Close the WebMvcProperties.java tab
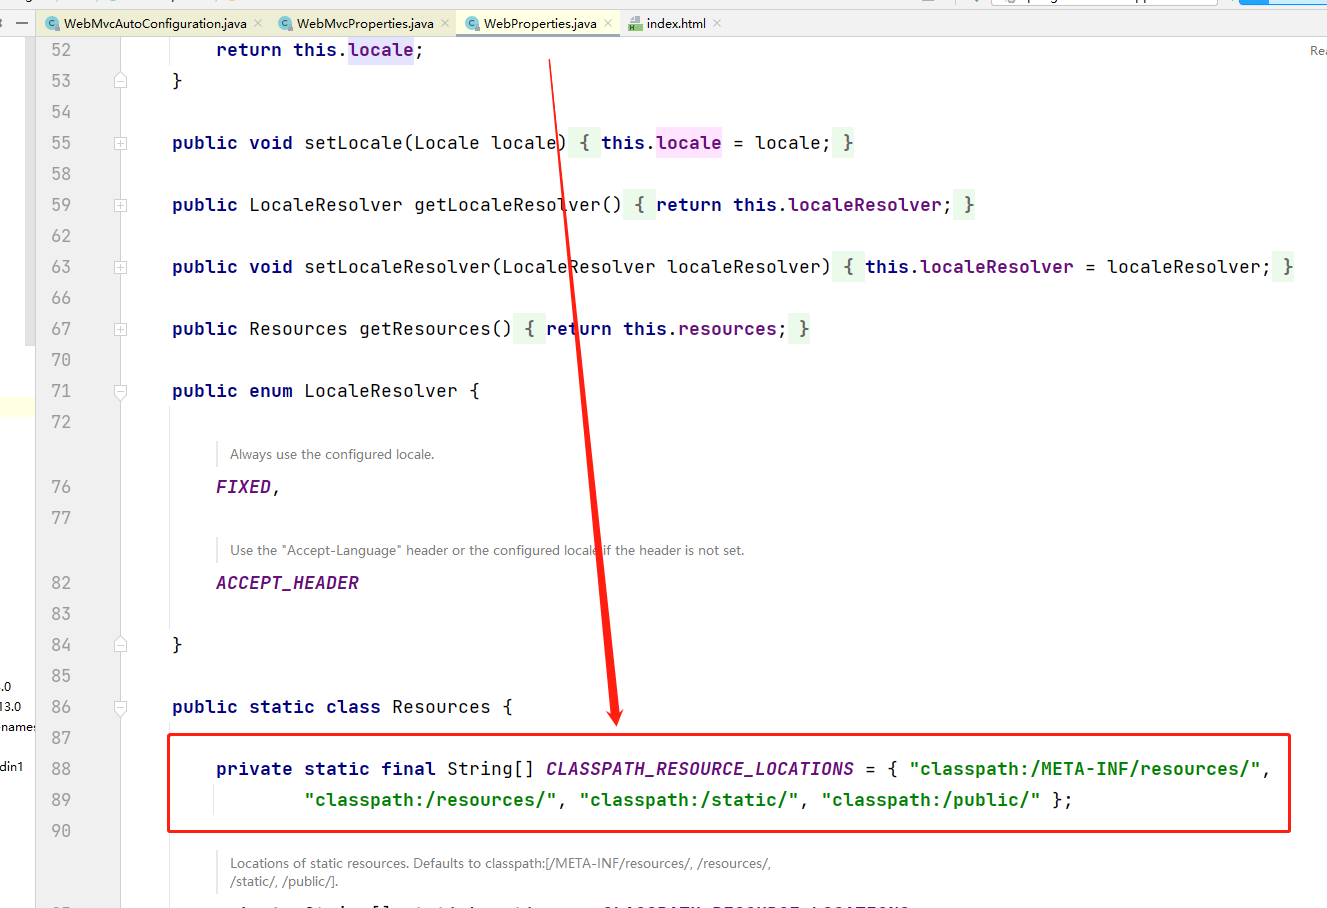The height and width of the screenshot is (908, 1327). pyautogui.click(x=445, y=23)
